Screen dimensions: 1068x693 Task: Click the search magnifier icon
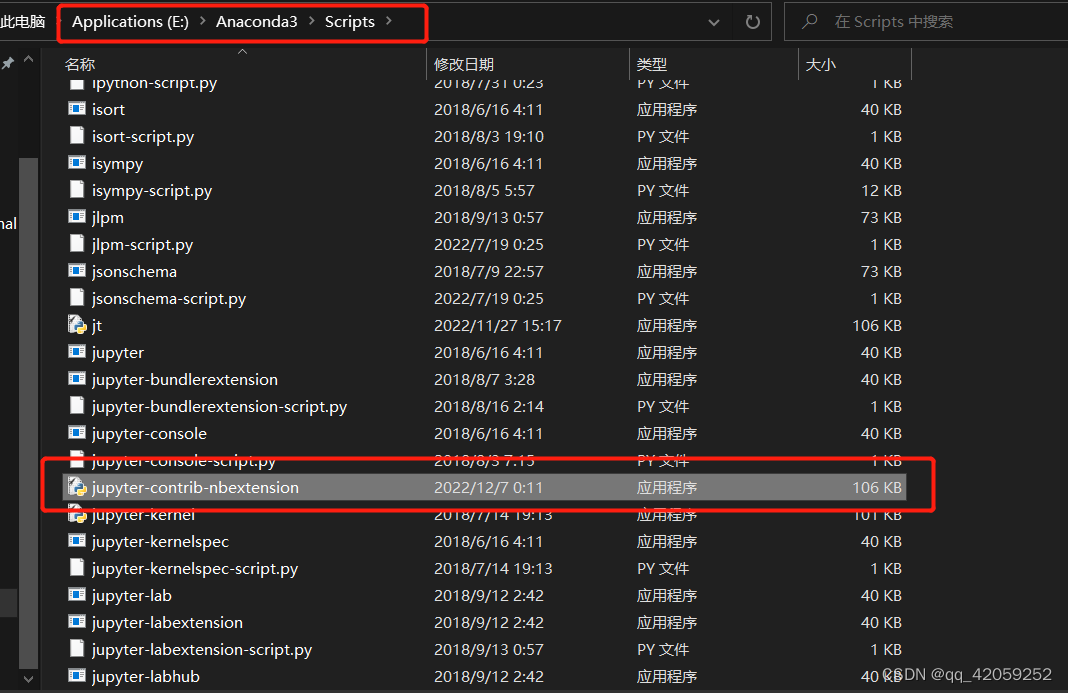point(809,22)
